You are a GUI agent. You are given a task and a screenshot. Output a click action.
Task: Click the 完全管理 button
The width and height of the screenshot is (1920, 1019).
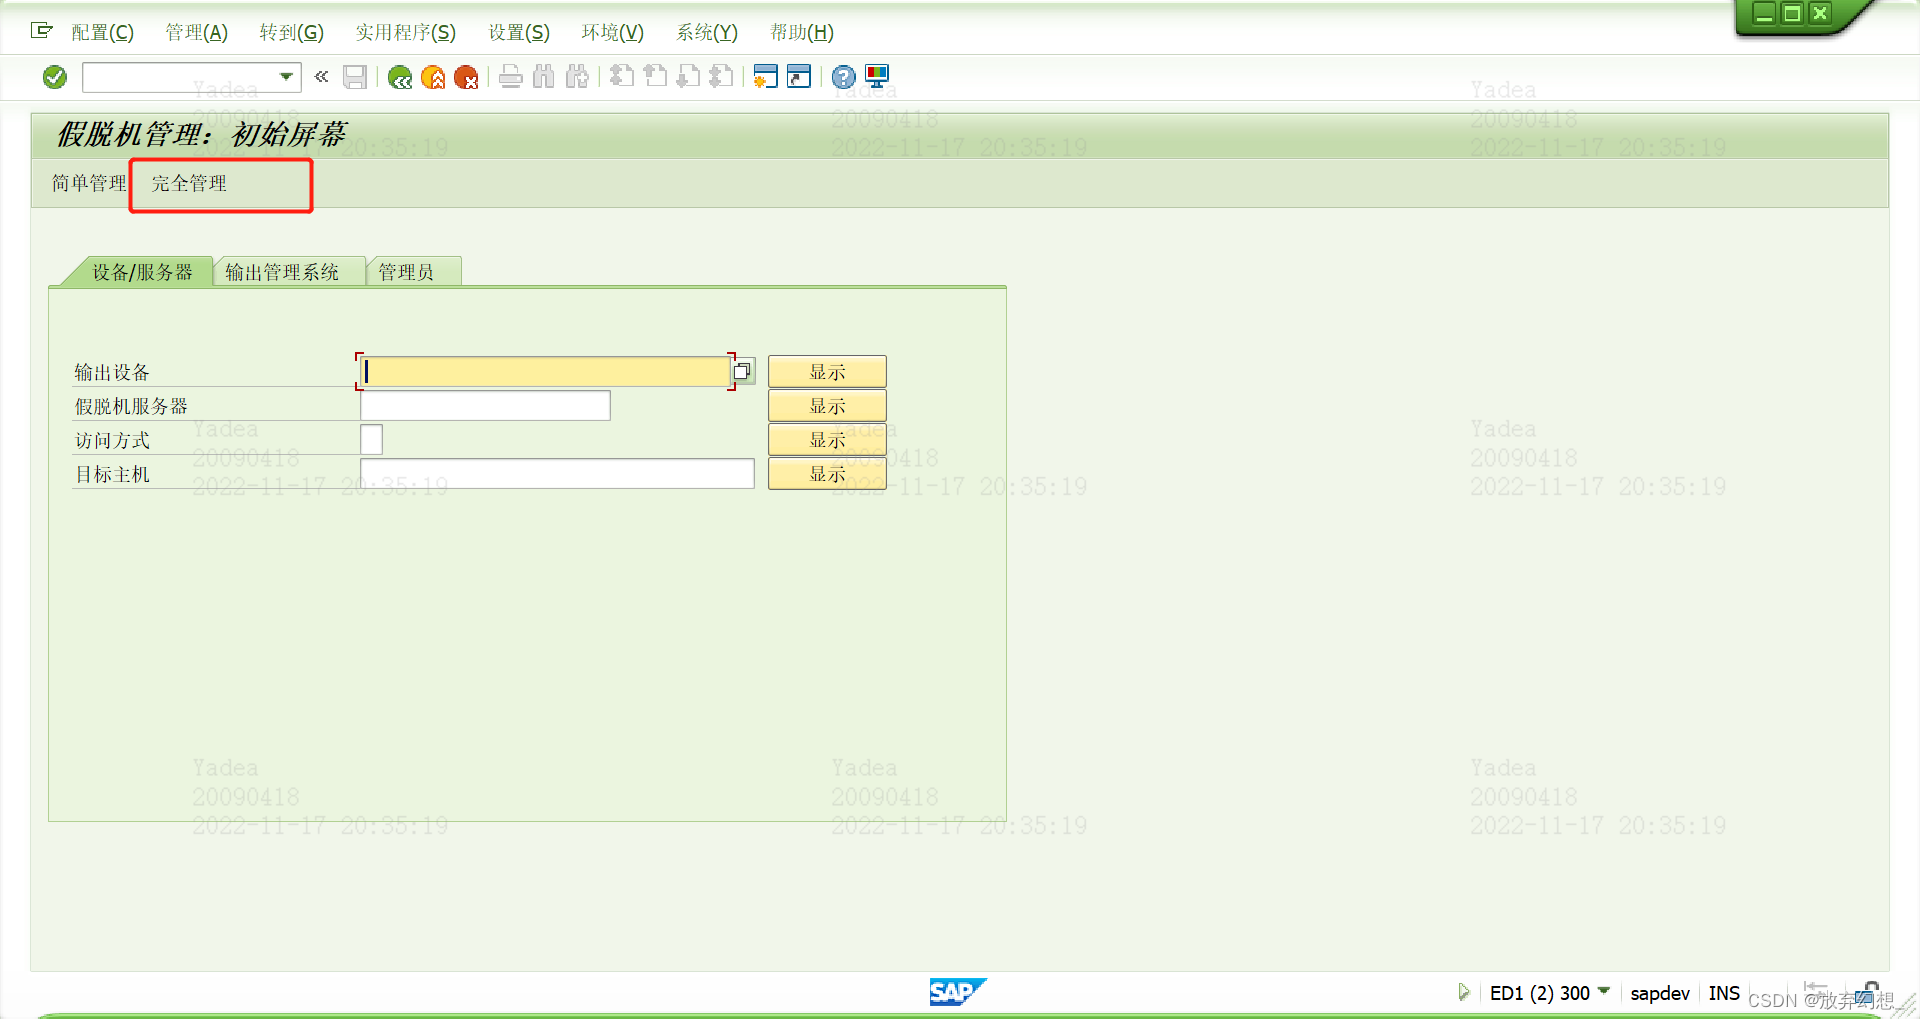coord(189,183)
